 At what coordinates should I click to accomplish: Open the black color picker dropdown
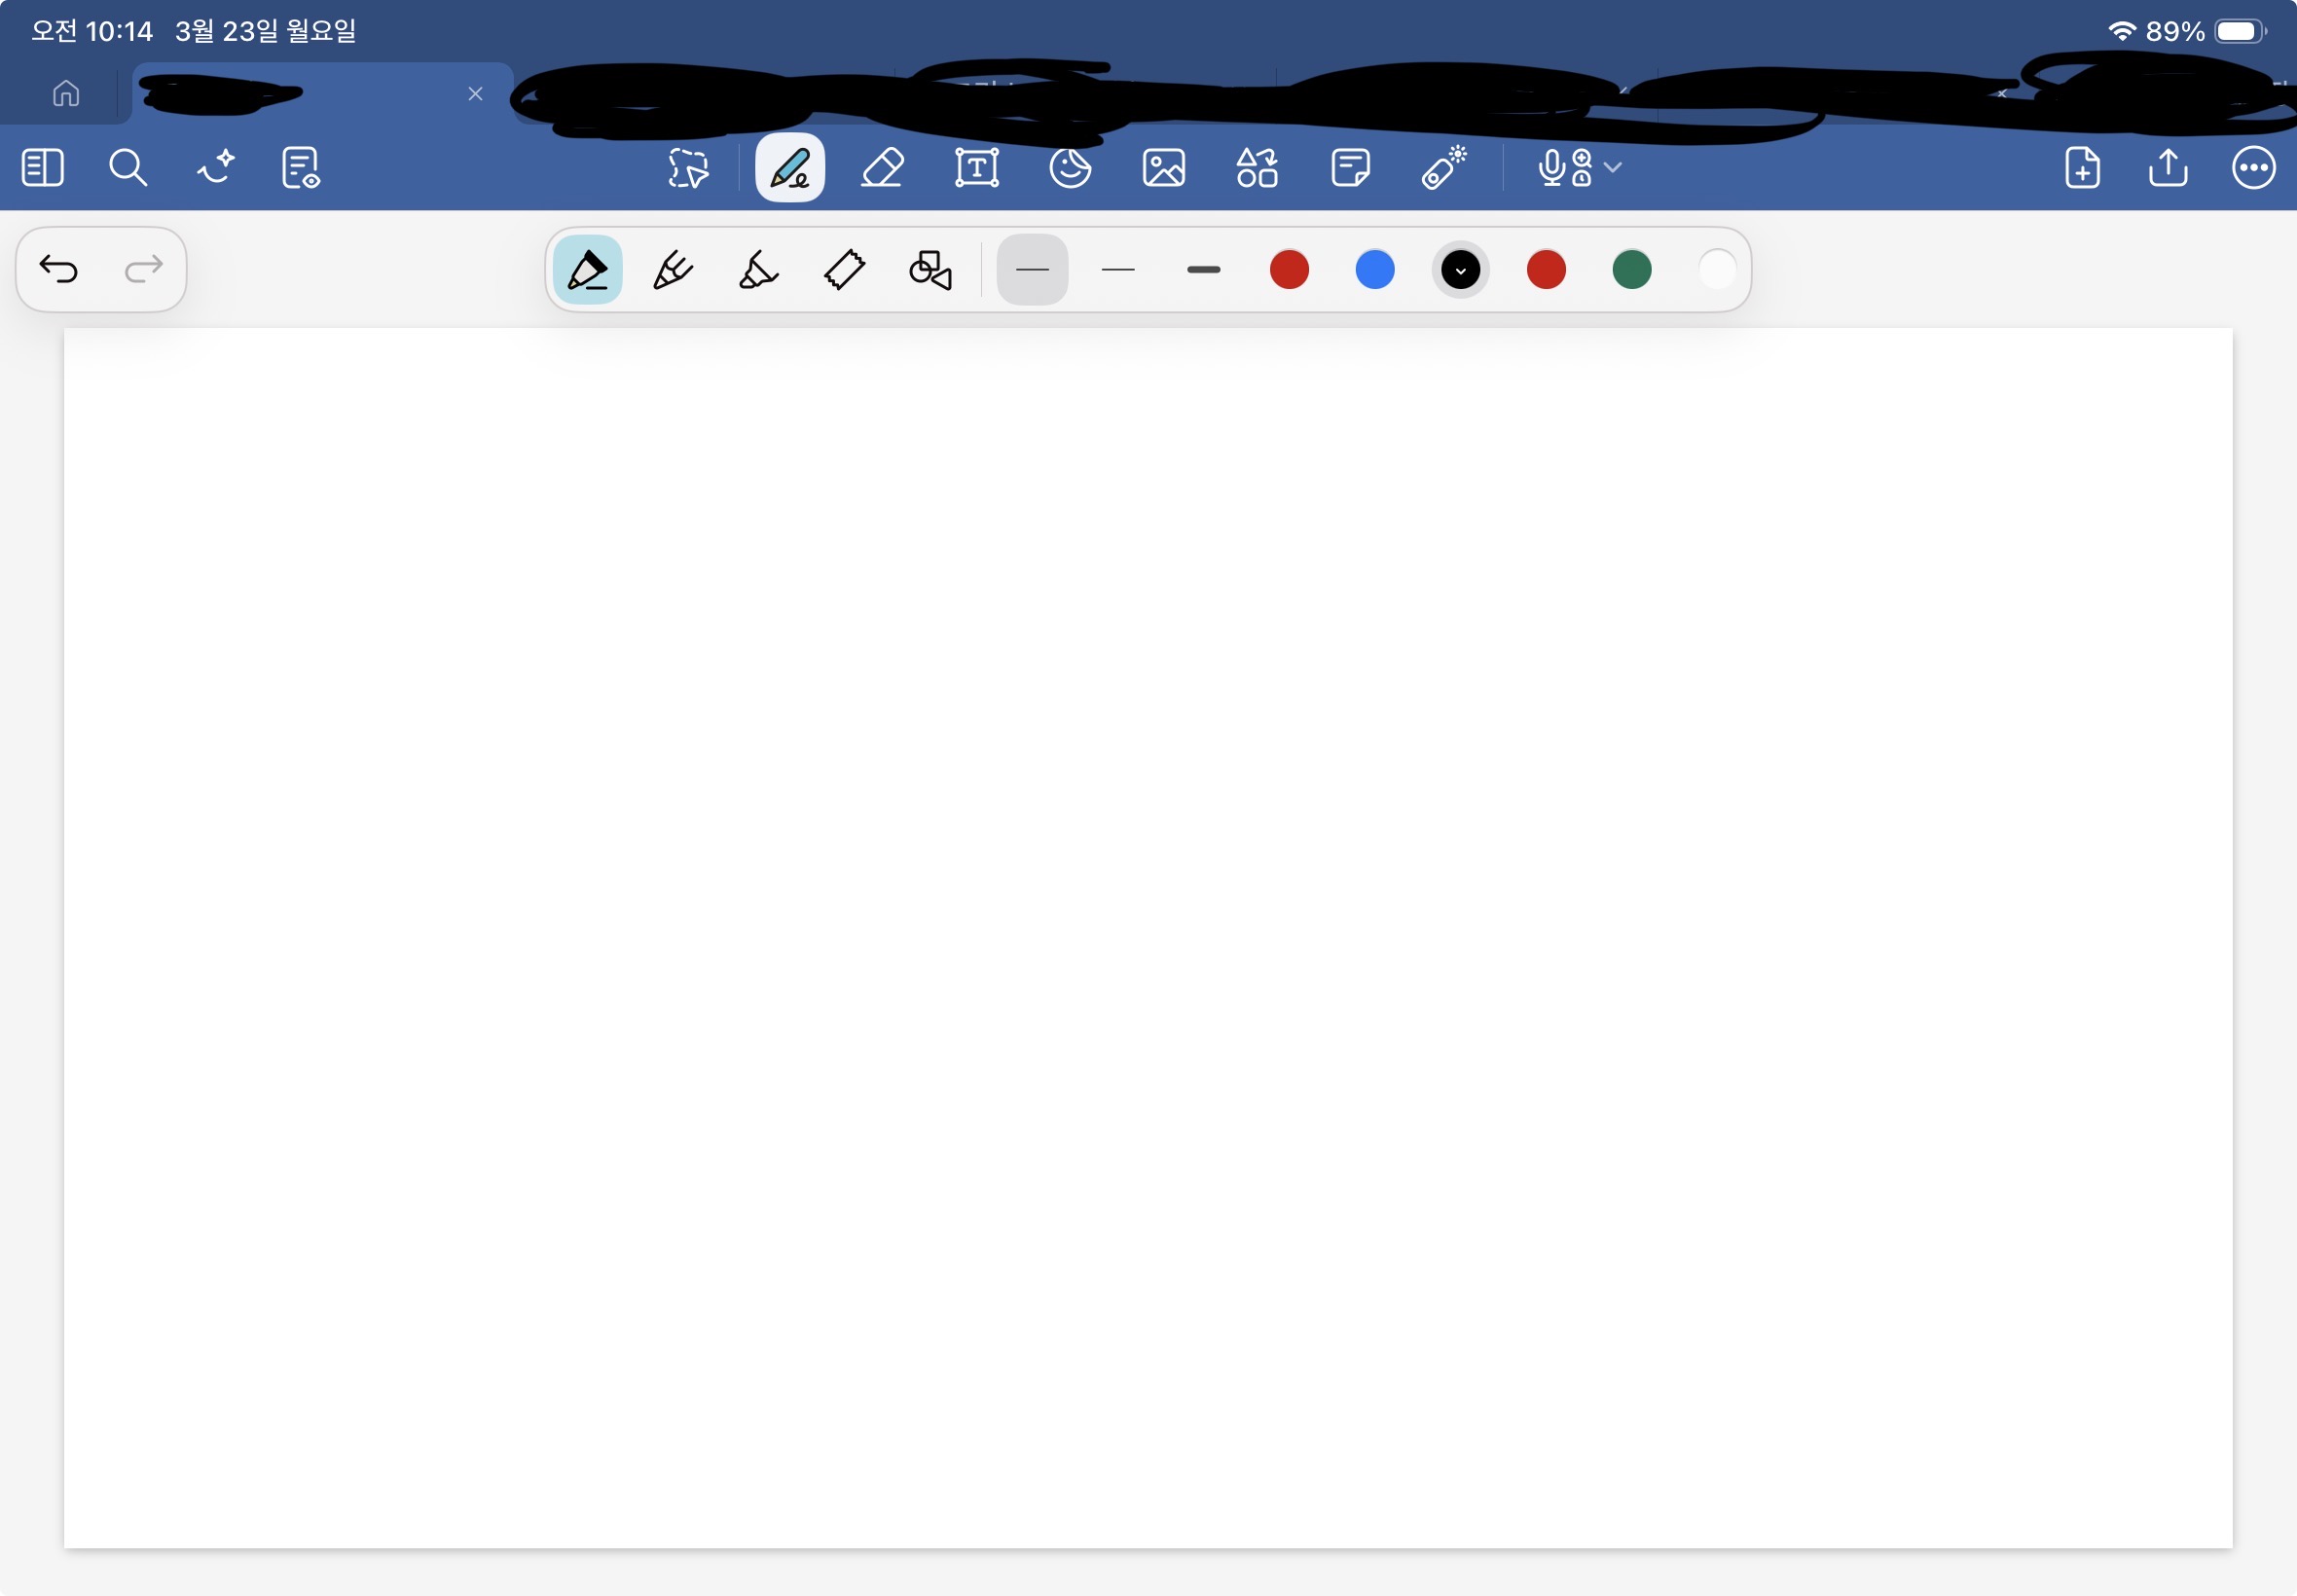(x=1461, y=270)
